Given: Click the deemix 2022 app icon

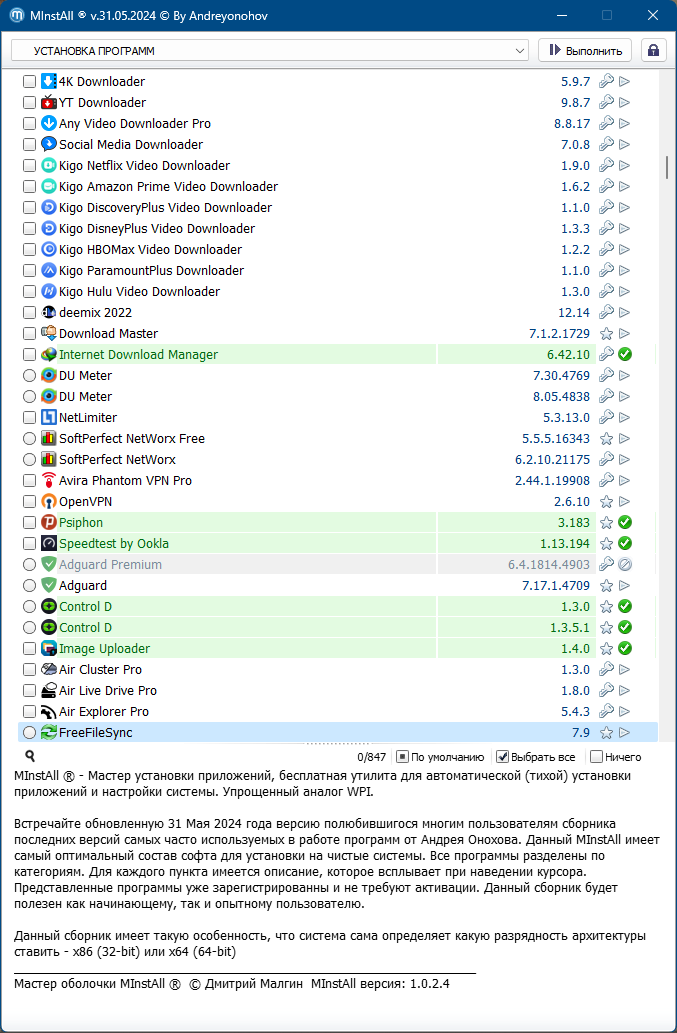Looking at the screenshot, I should pyautogui.click(x=49, y=312).
